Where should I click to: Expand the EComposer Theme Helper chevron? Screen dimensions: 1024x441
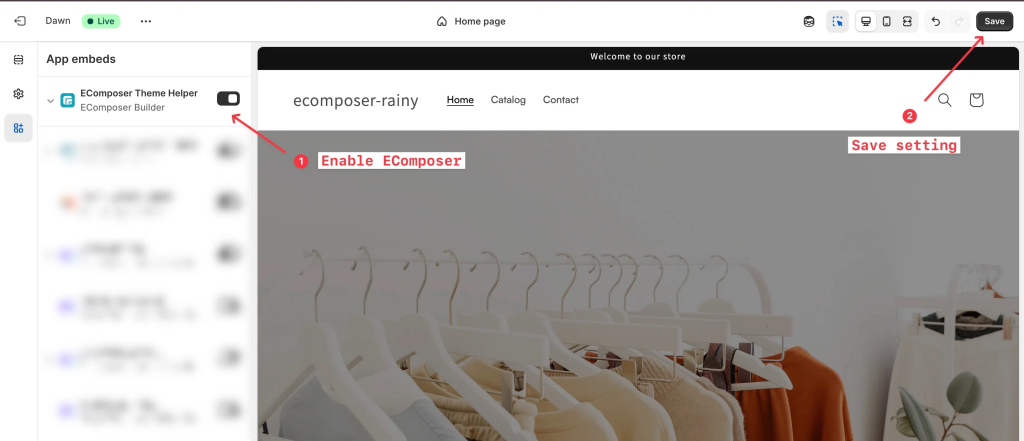(50, 101)
